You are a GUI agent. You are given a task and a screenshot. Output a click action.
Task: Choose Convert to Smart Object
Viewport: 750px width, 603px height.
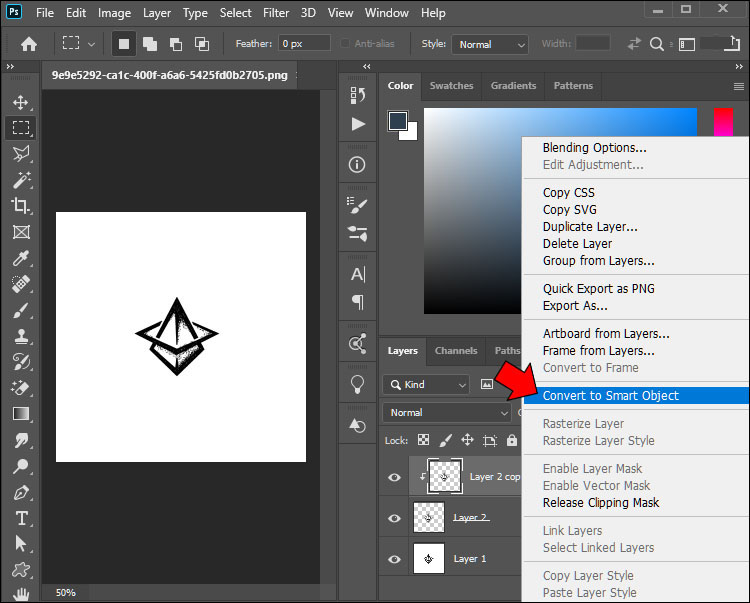[637, 395]
